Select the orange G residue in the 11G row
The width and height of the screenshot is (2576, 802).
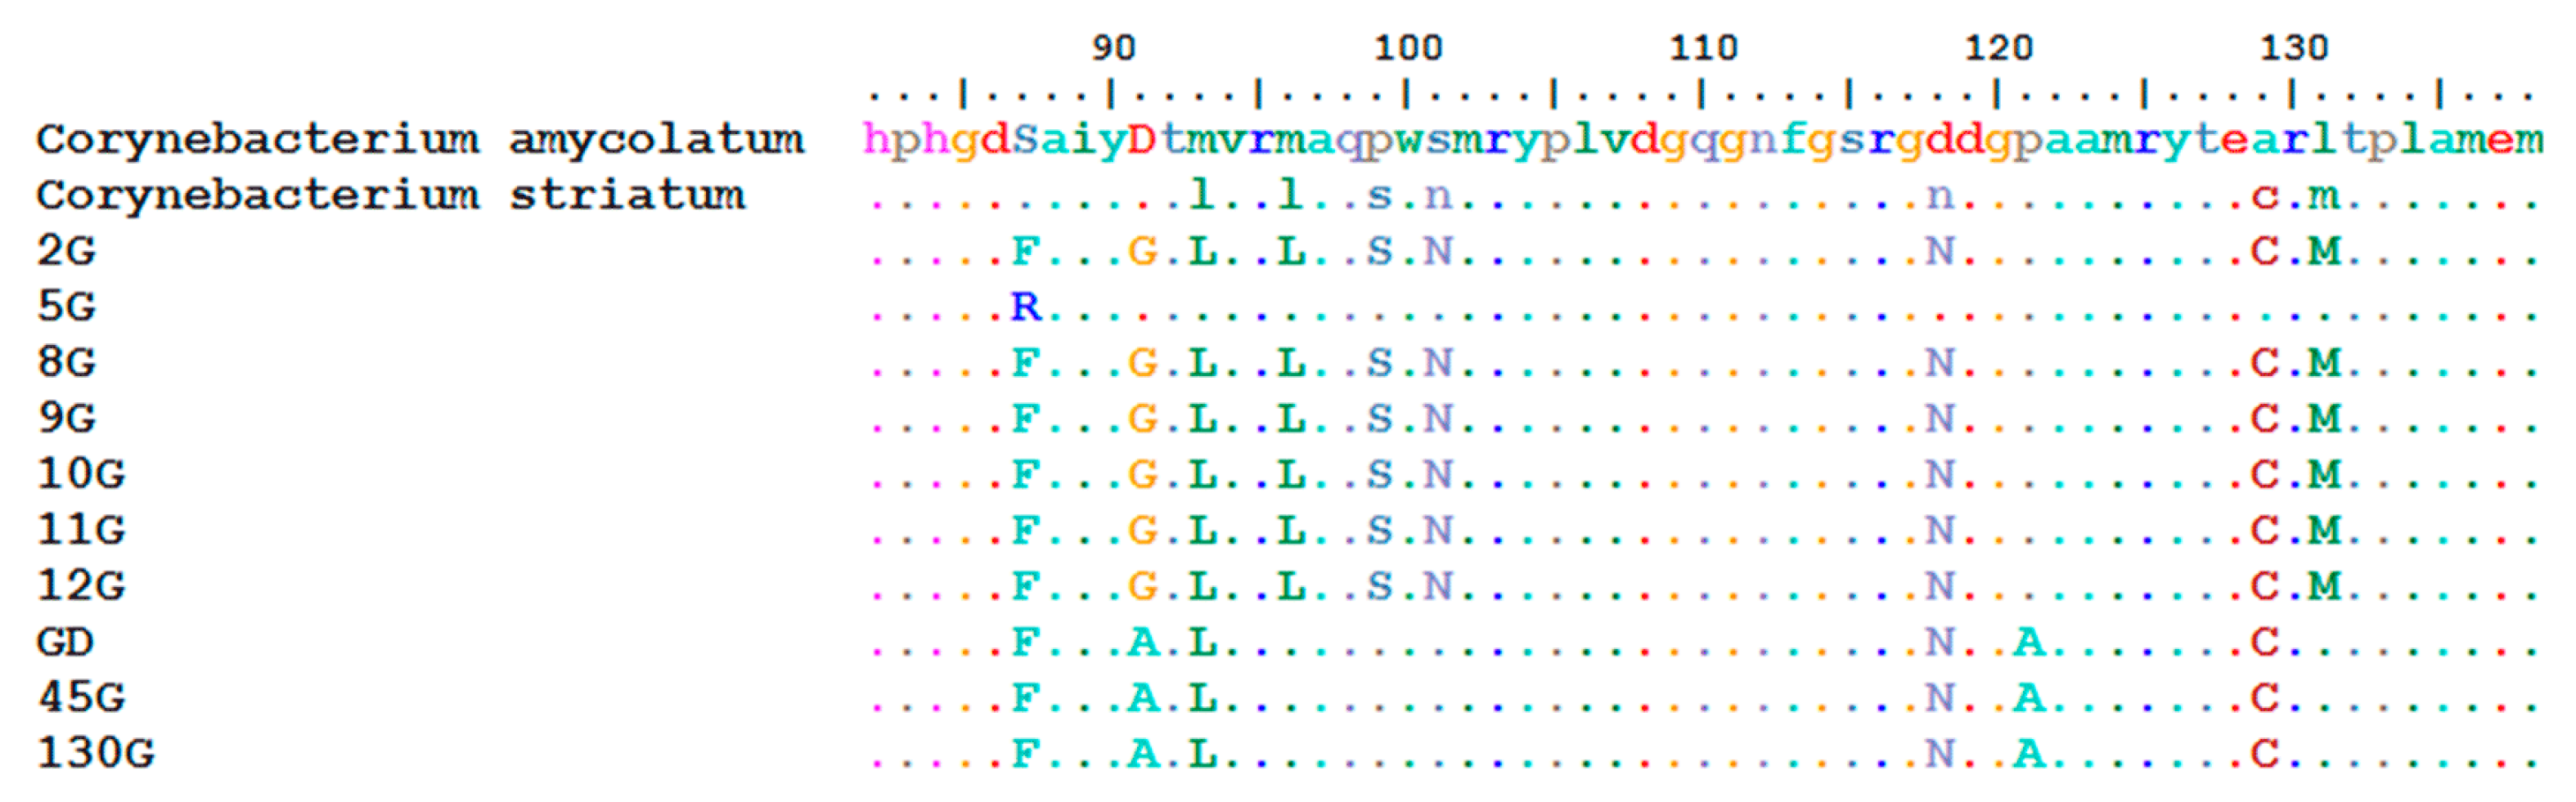[x=1143, y=531]
